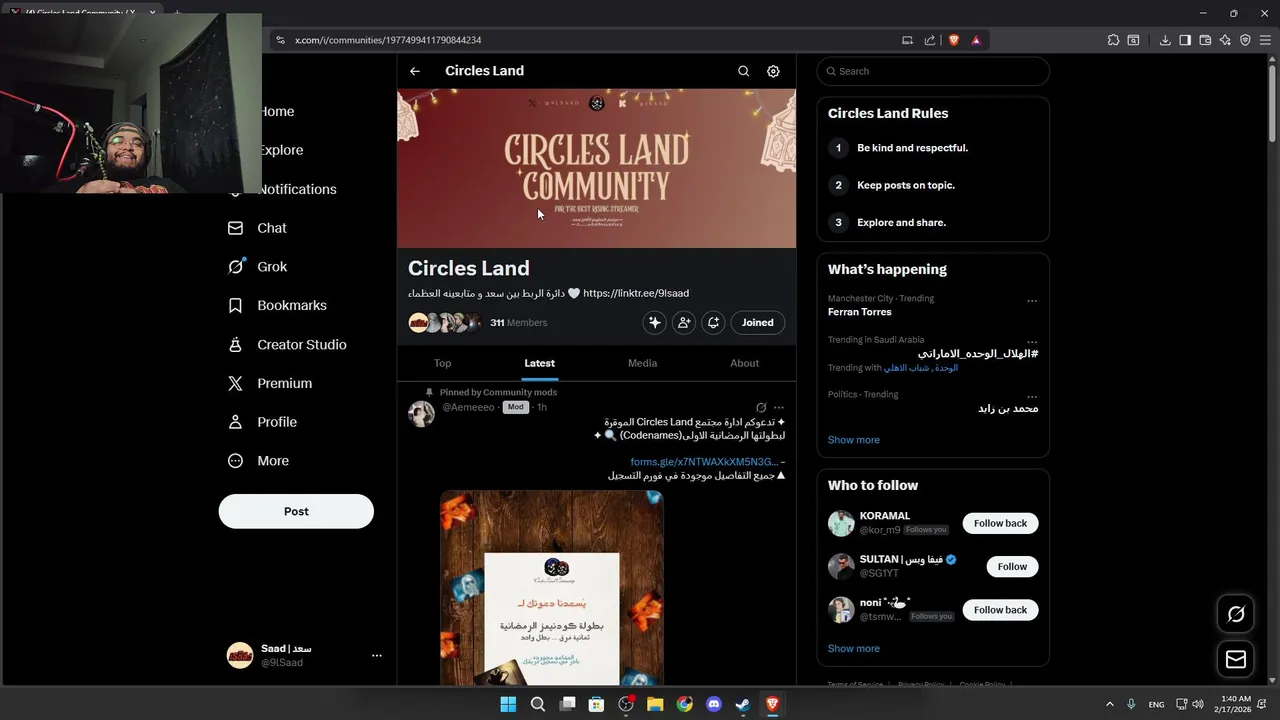Click Brave Shields lion icon in address bar
1280x720 pixels.
[x=953, y=40]
